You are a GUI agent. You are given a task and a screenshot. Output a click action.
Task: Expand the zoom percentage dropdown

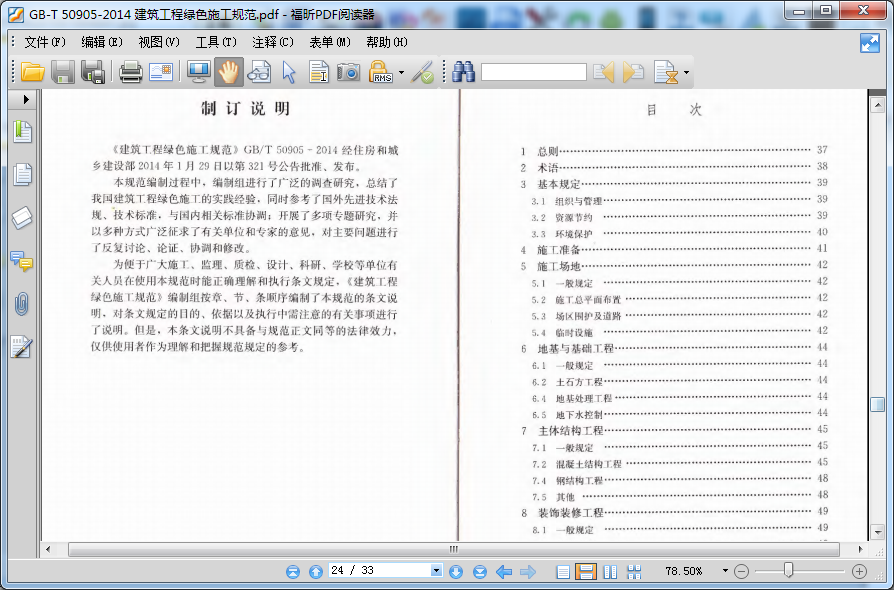pos(723,571)
